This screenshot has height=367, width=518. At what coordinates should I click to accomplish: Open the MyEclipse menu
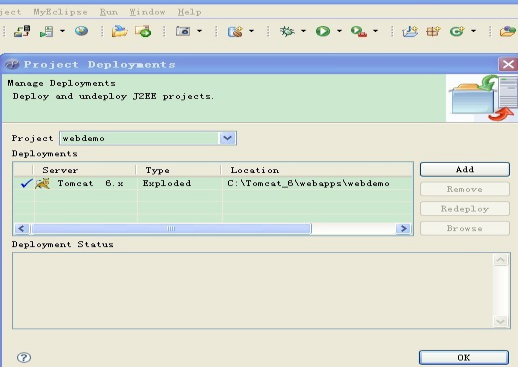[x=60, y=12]
